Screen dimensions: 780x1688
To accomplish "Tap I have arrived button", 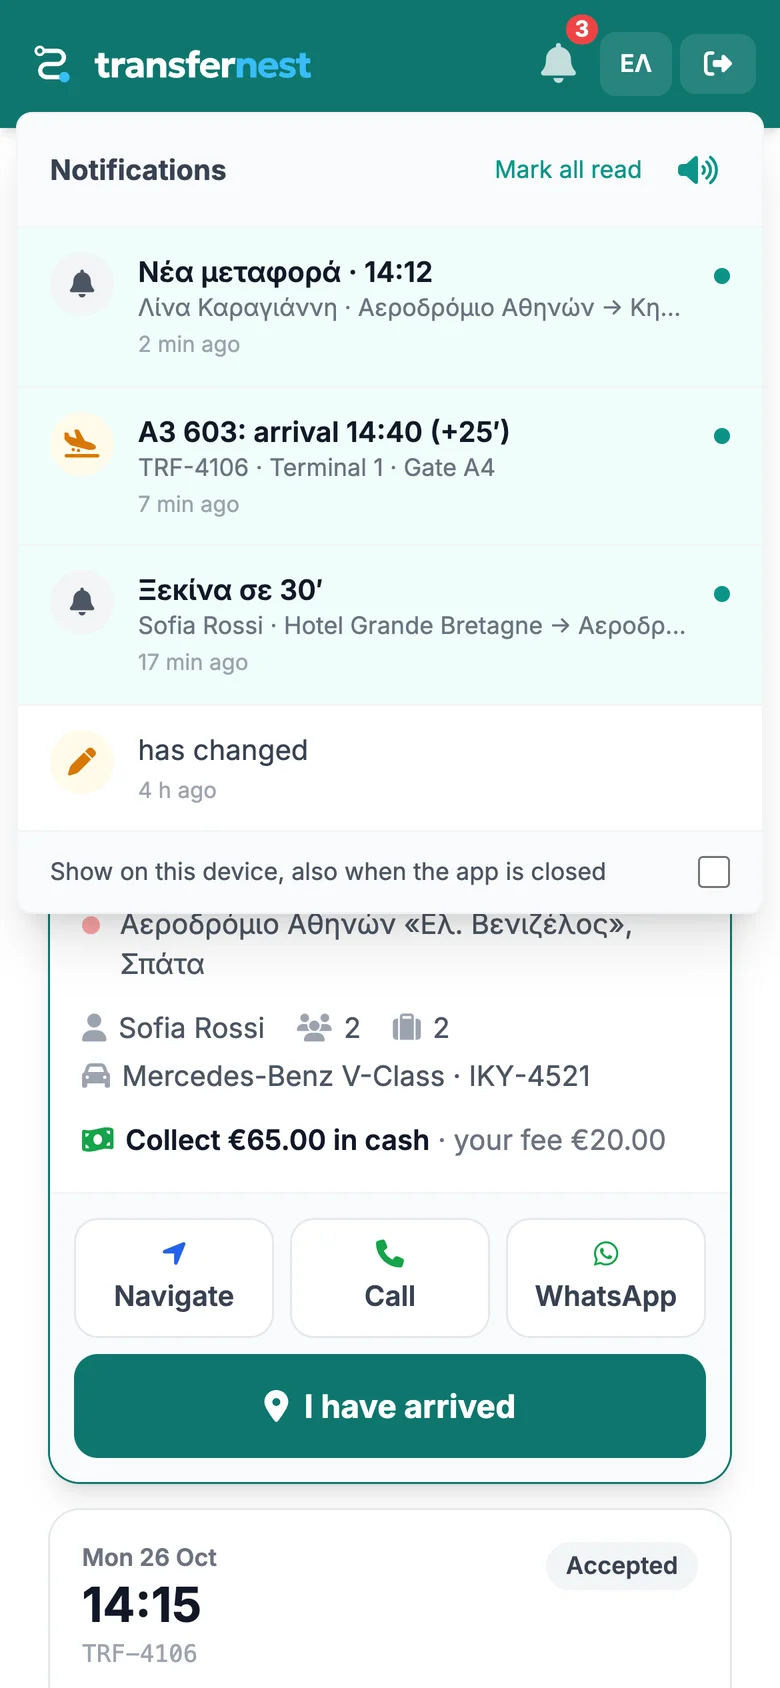I will pos(390,1406).
